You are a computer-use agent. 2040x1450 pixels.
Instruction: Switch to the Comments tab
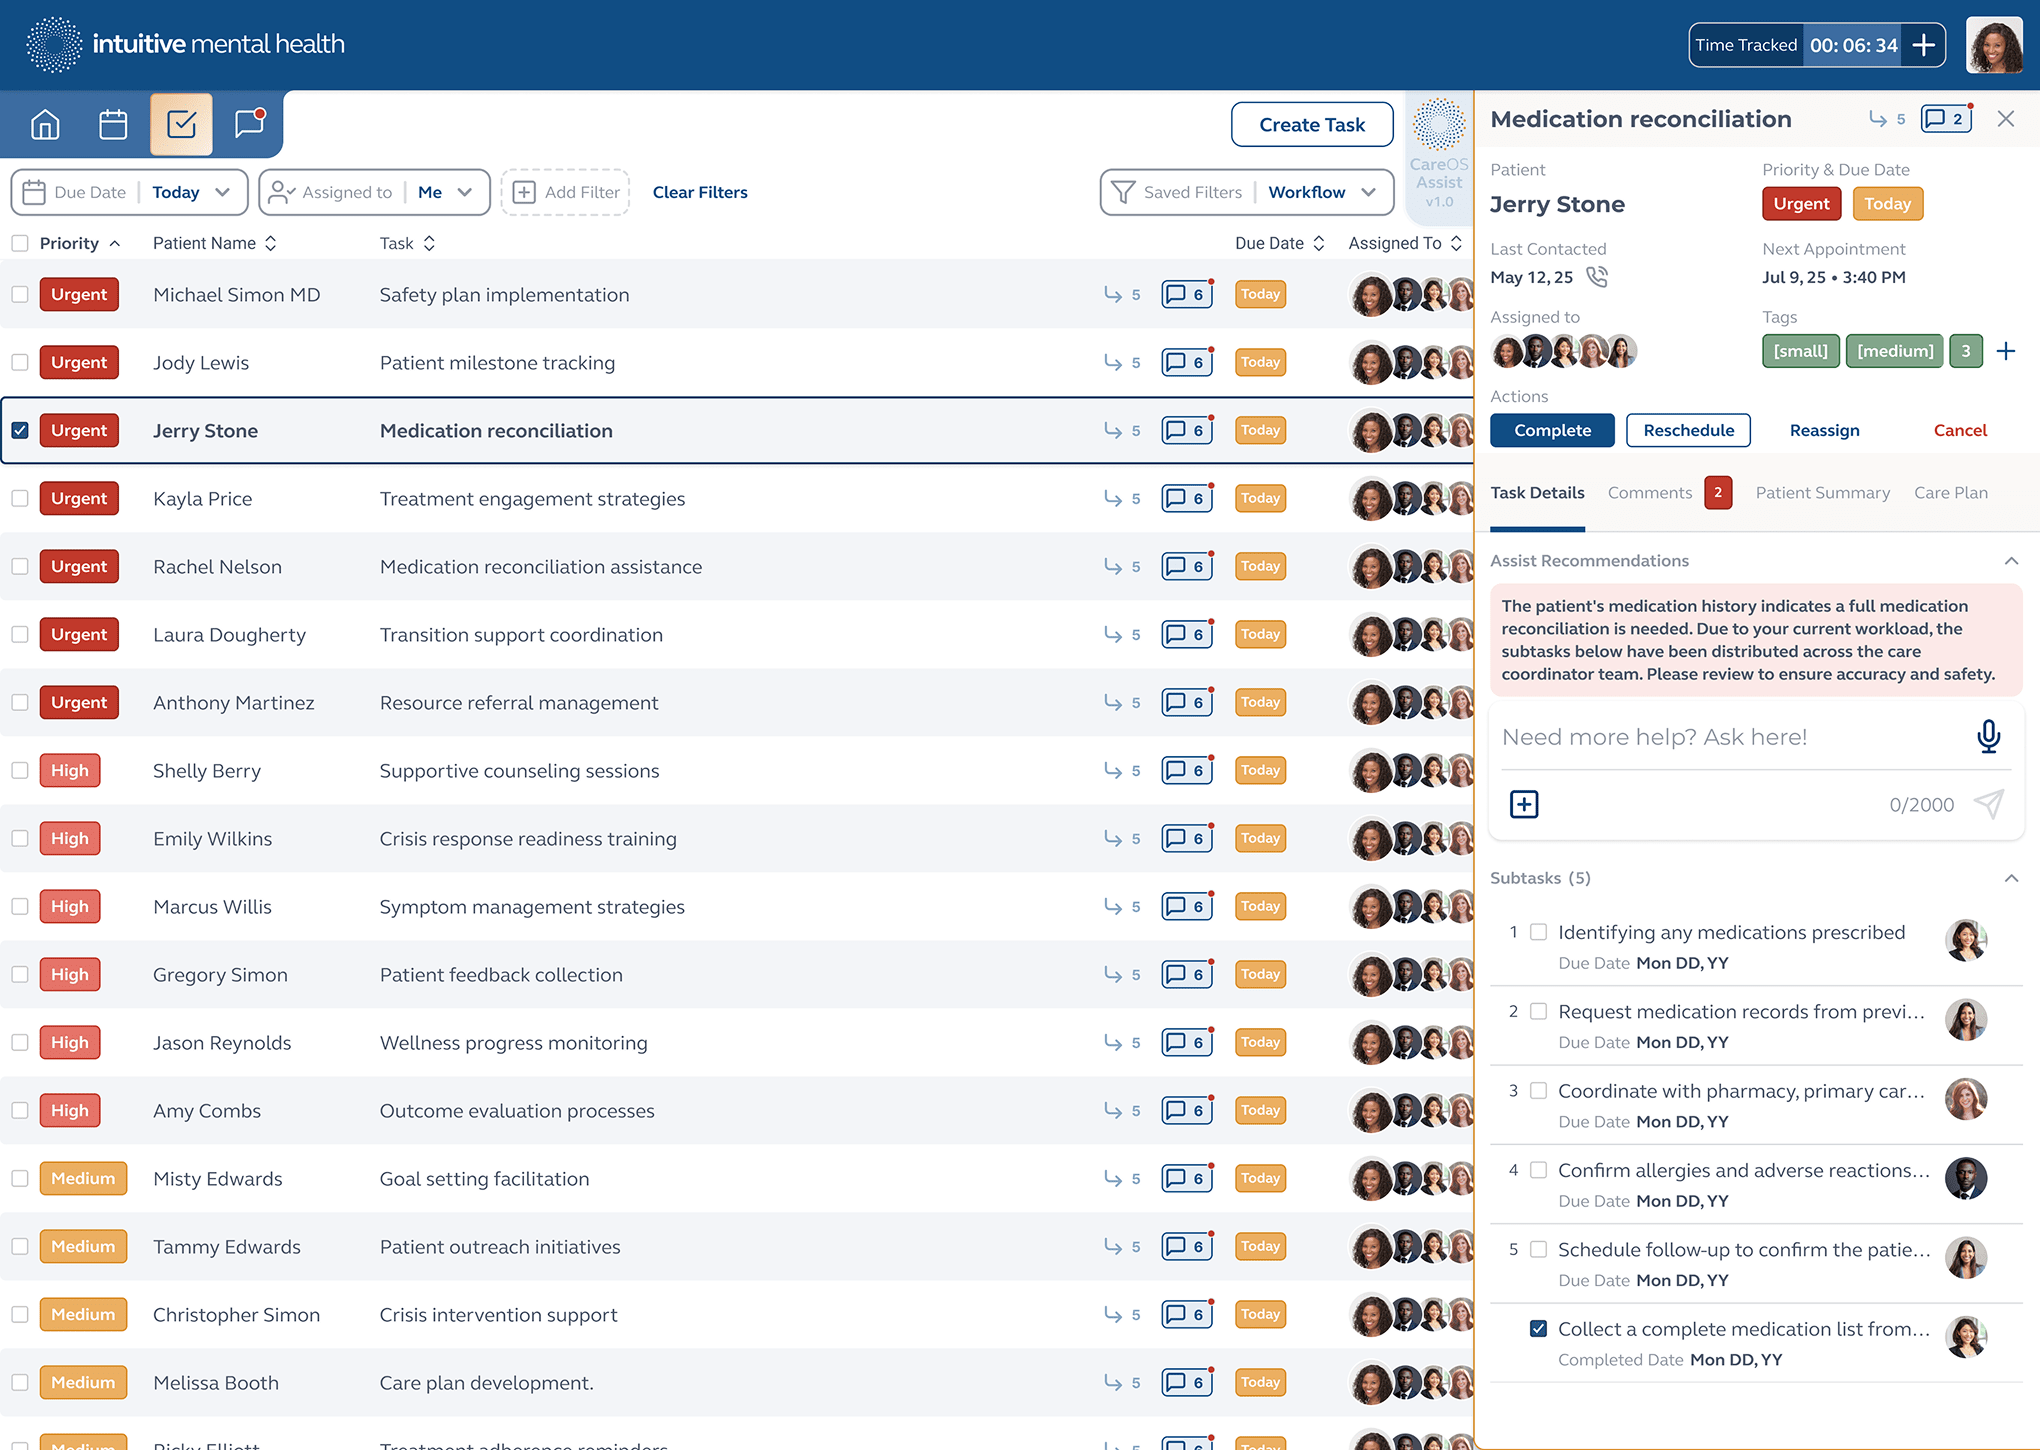pos(1650,493)
